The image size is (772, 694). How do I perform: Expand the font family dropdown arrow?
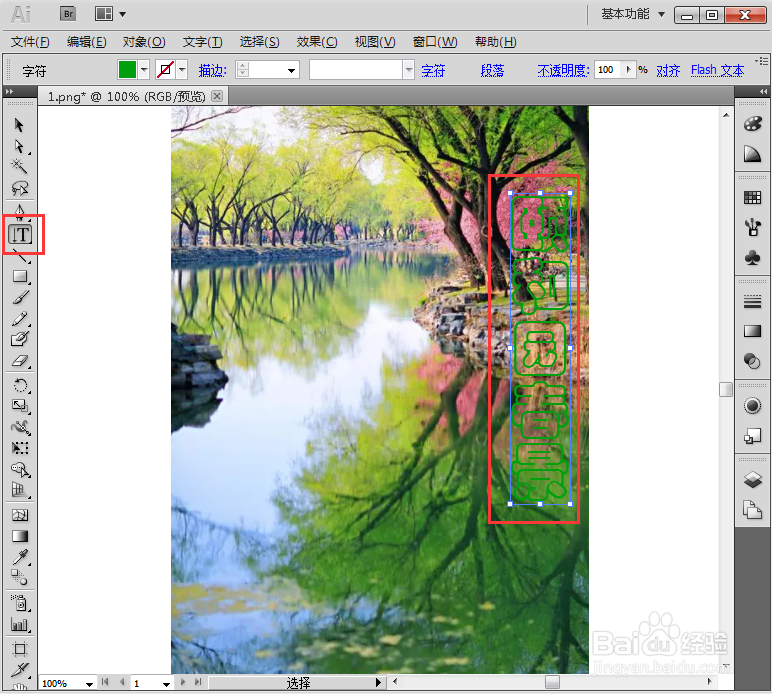tap(409, 70)
